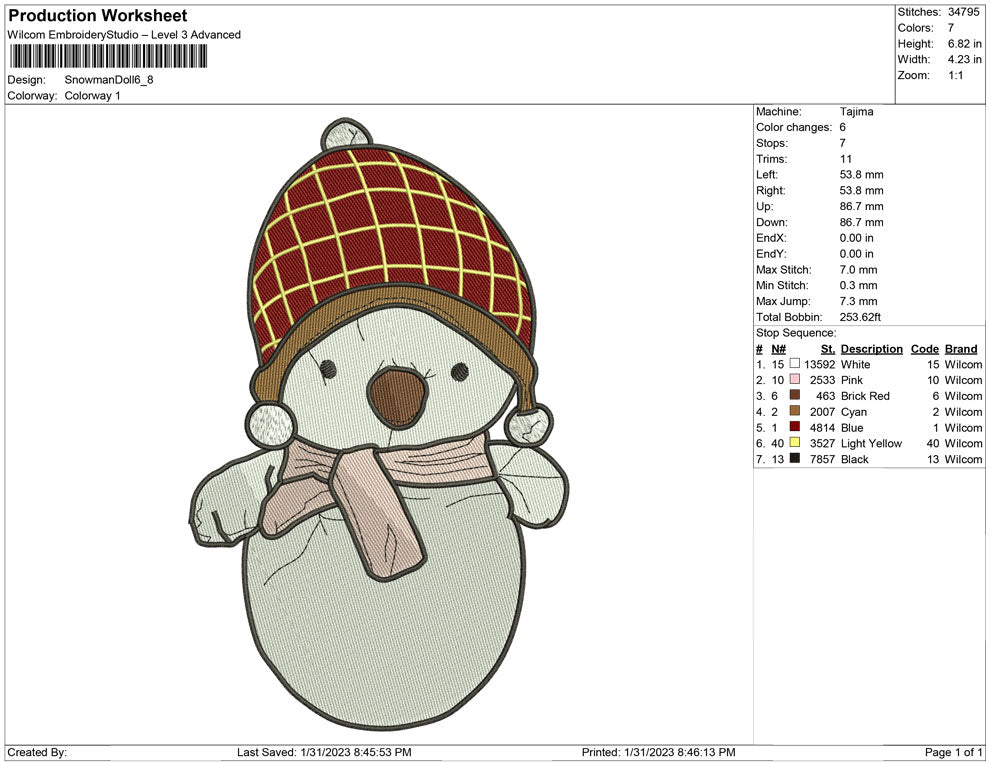Click the Black swatch for stop 7
This screenshot has width=990, height=762.
pyautogui.click(x=793, y=459)
